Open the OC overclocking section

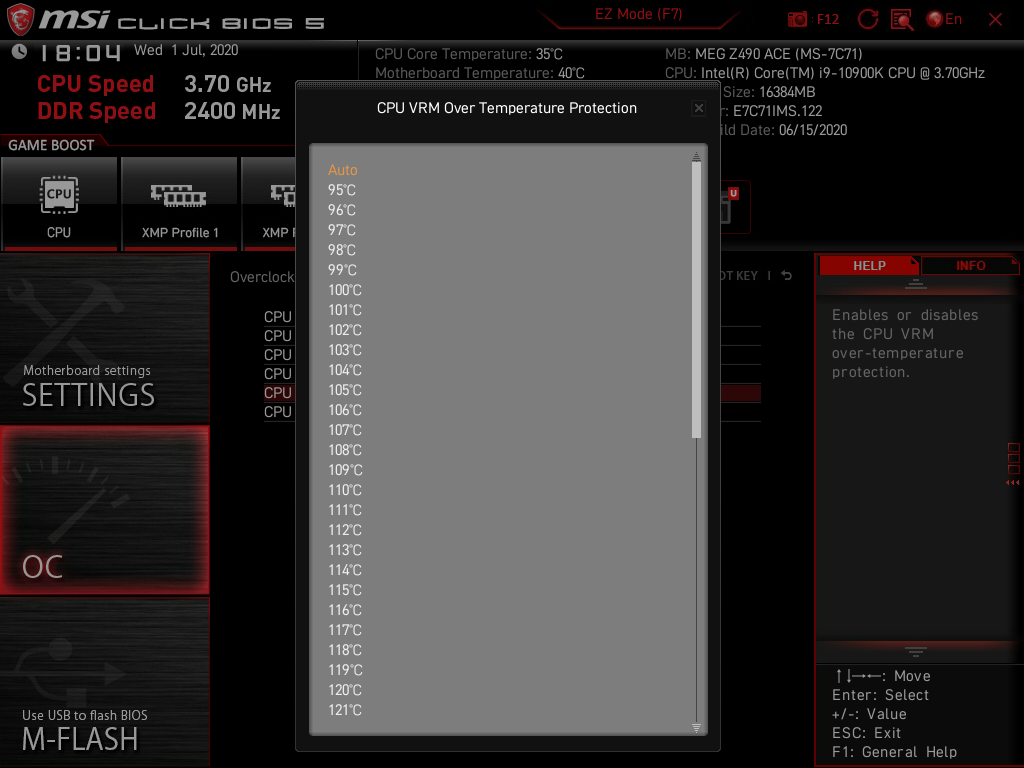tap(104, 510)
